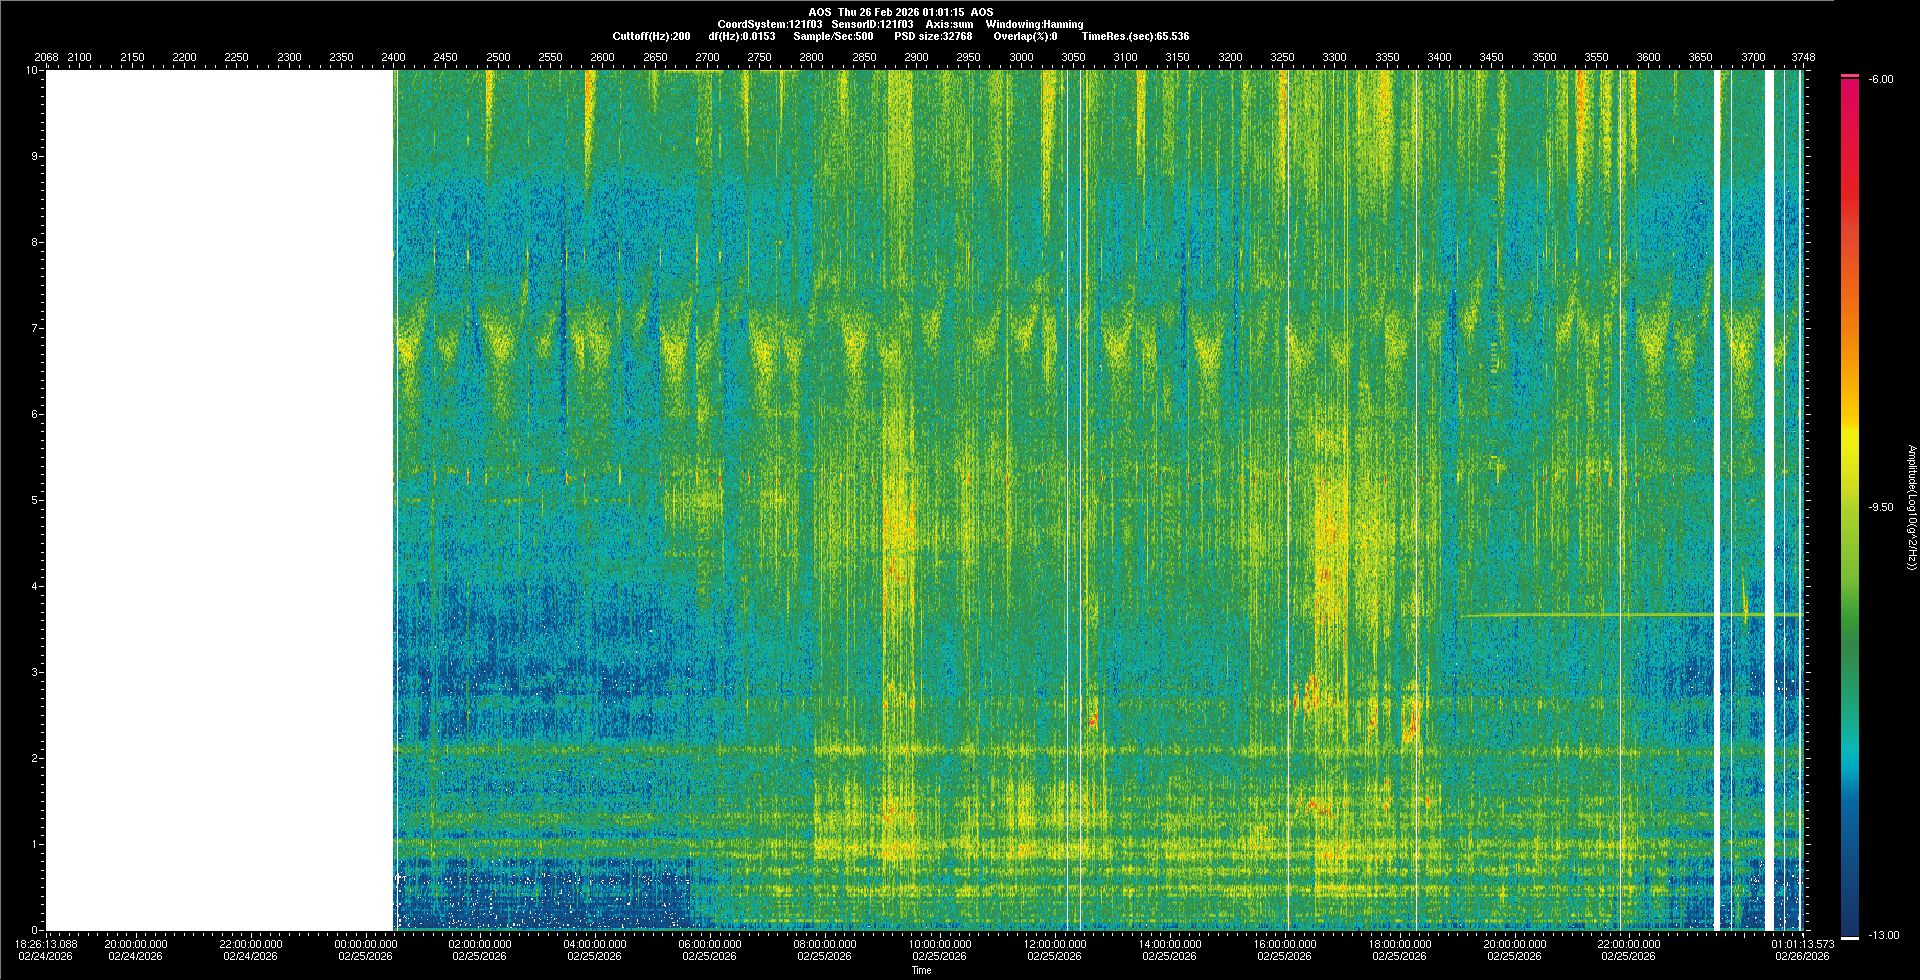Click the -6.00 colorbar maximum label
This screenshot has width=1920, height=980.
pyautogui.click(x=1880, y=80)
